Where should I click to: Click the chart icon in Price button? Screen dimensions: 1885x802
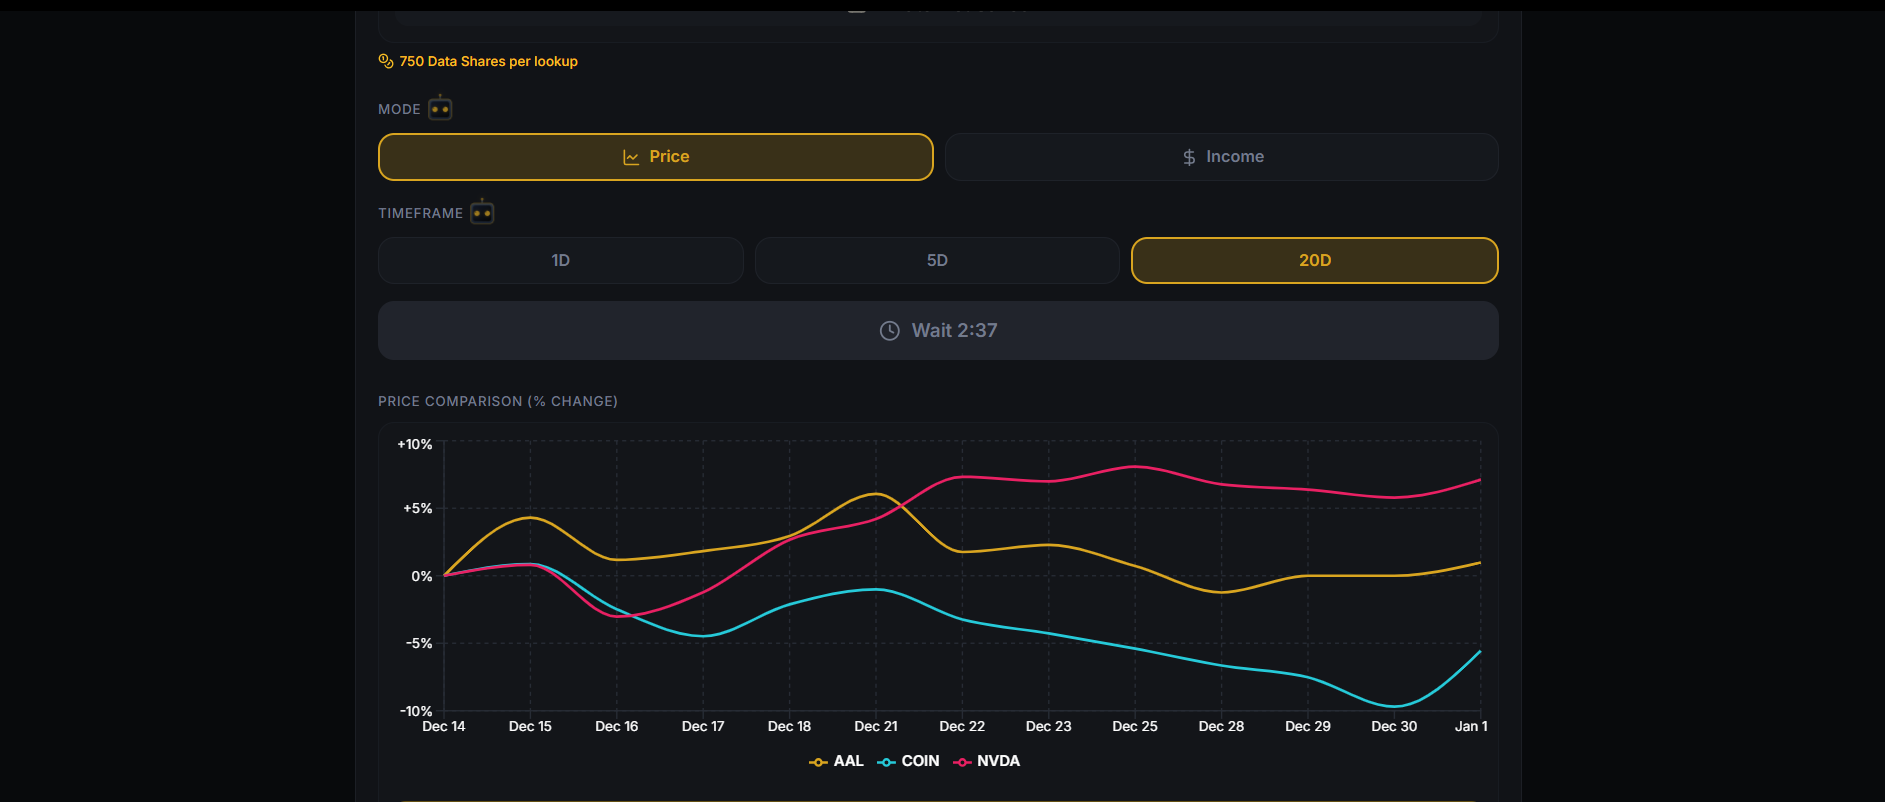coord(631,157)
